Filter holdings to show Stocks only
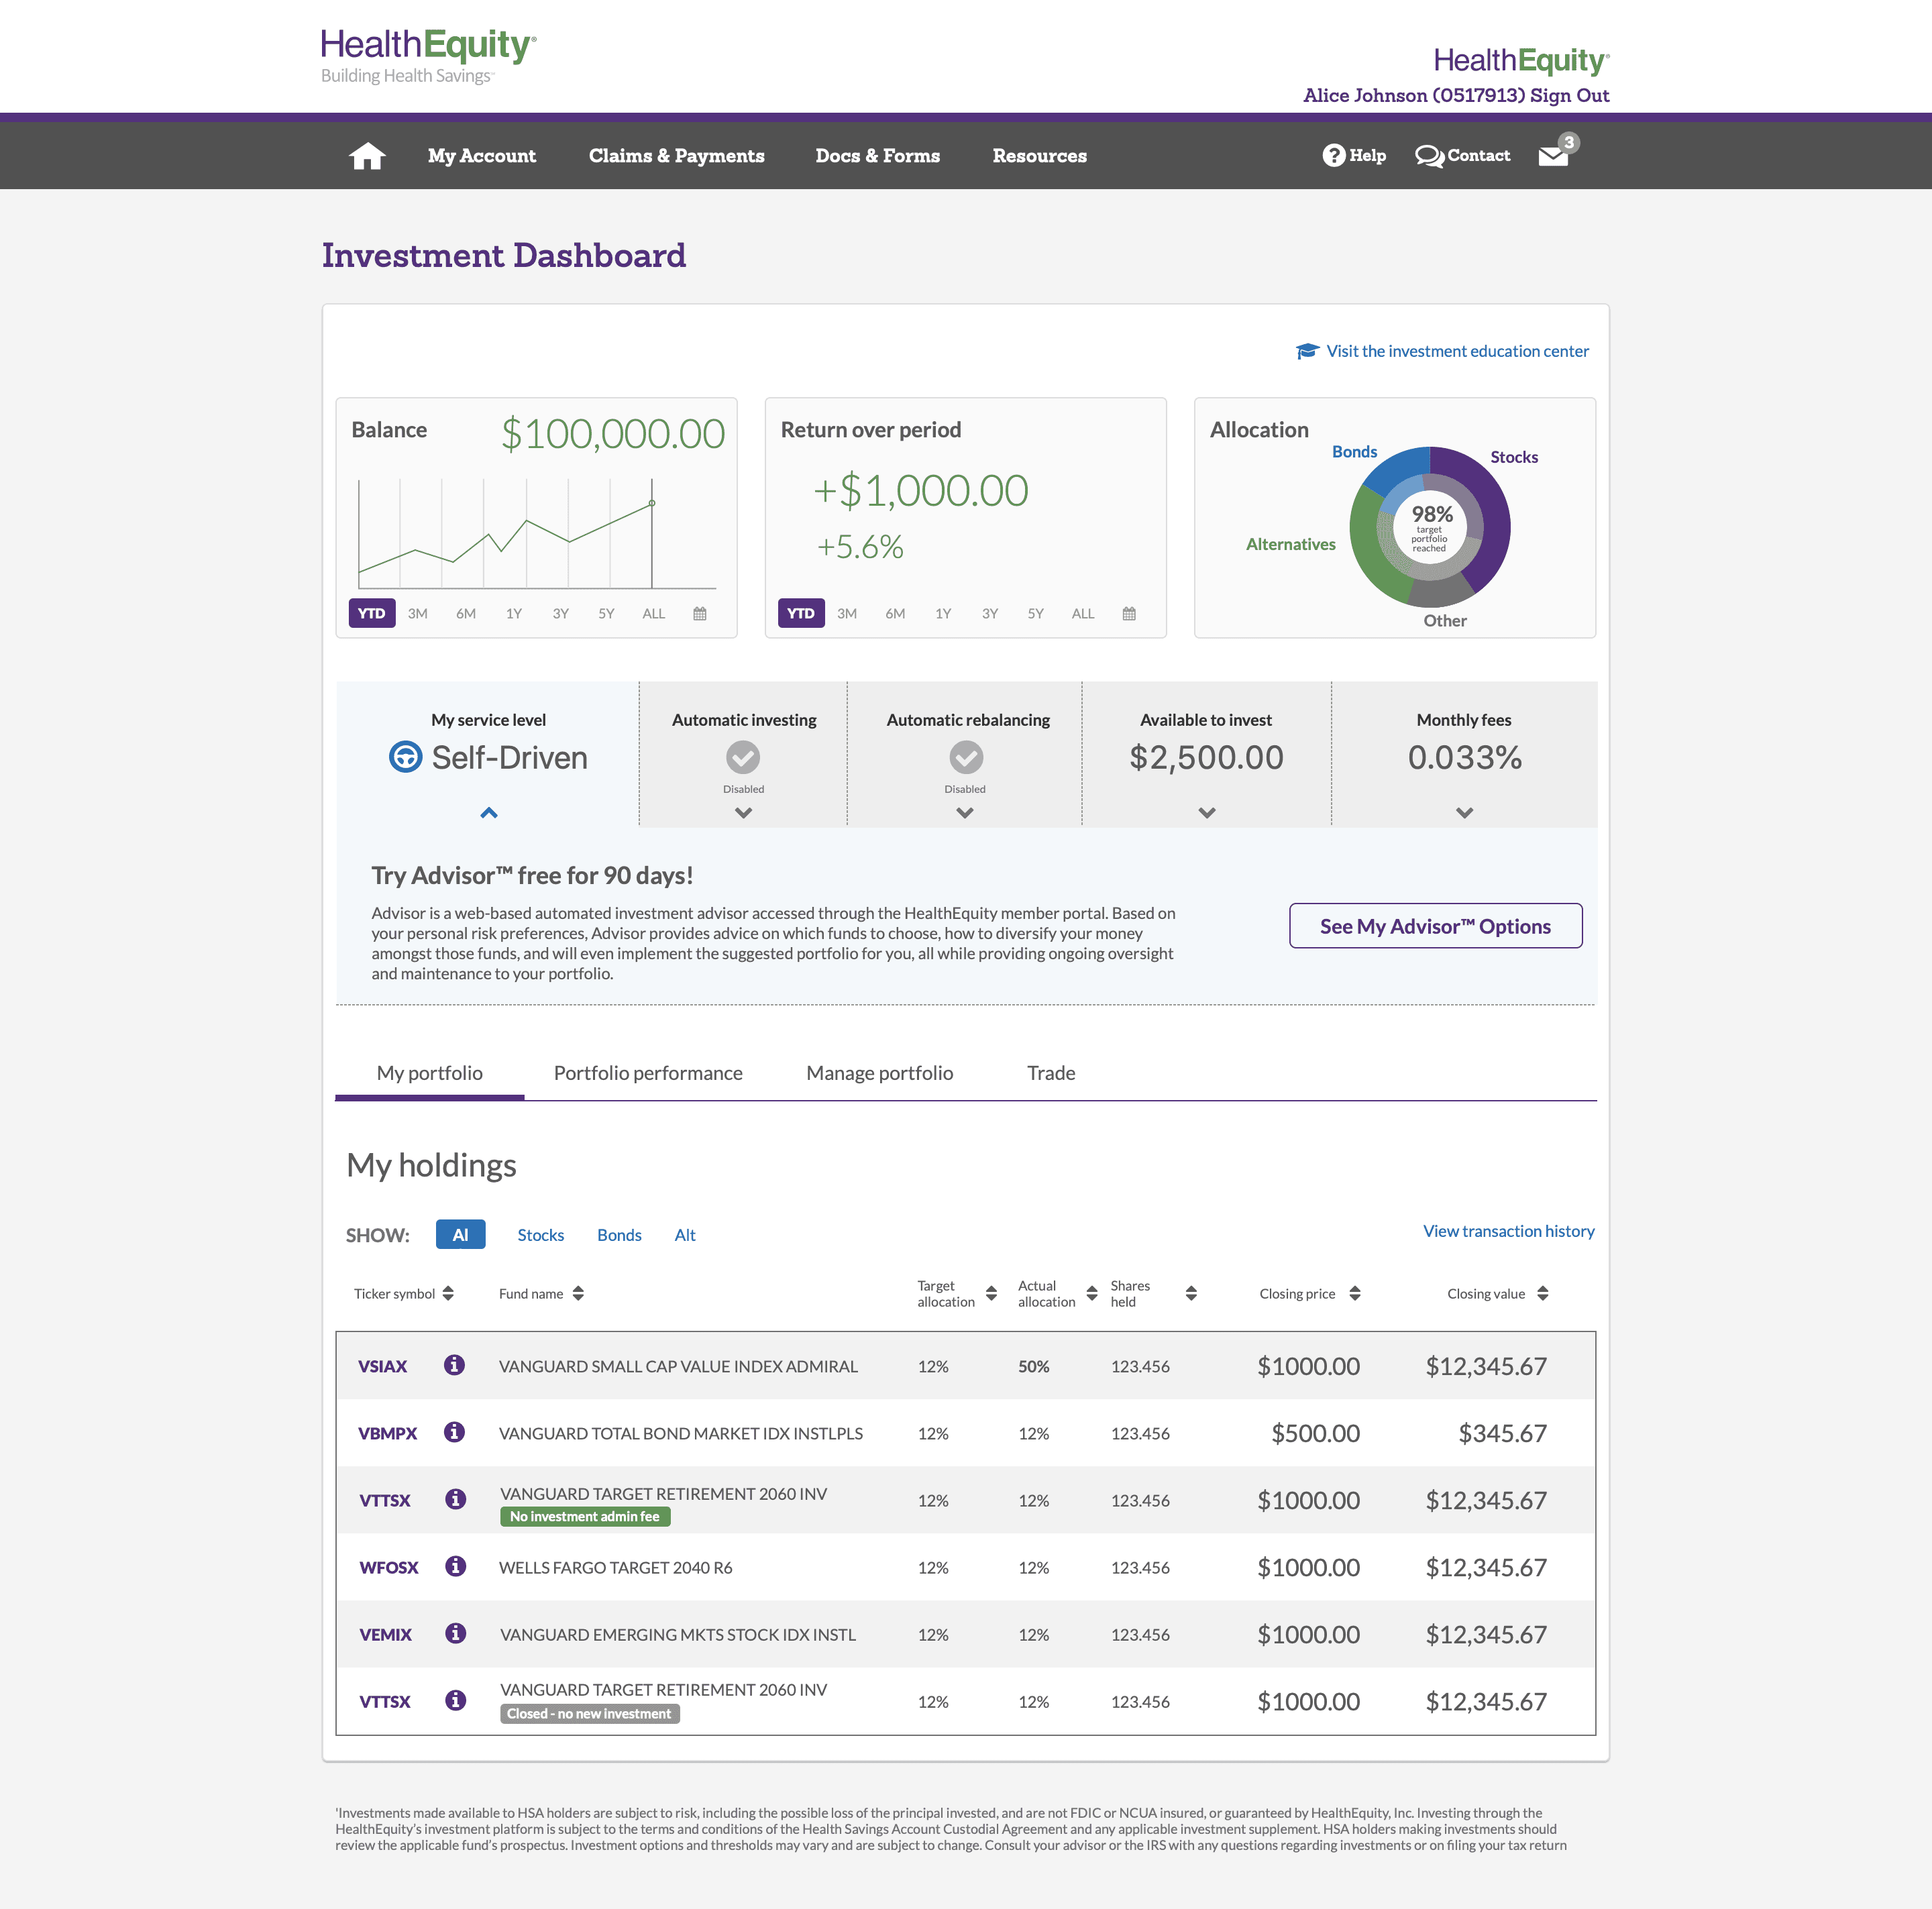This screenshot has height=1909, width=1932. pyautogui.click(x=540, y=1235)
